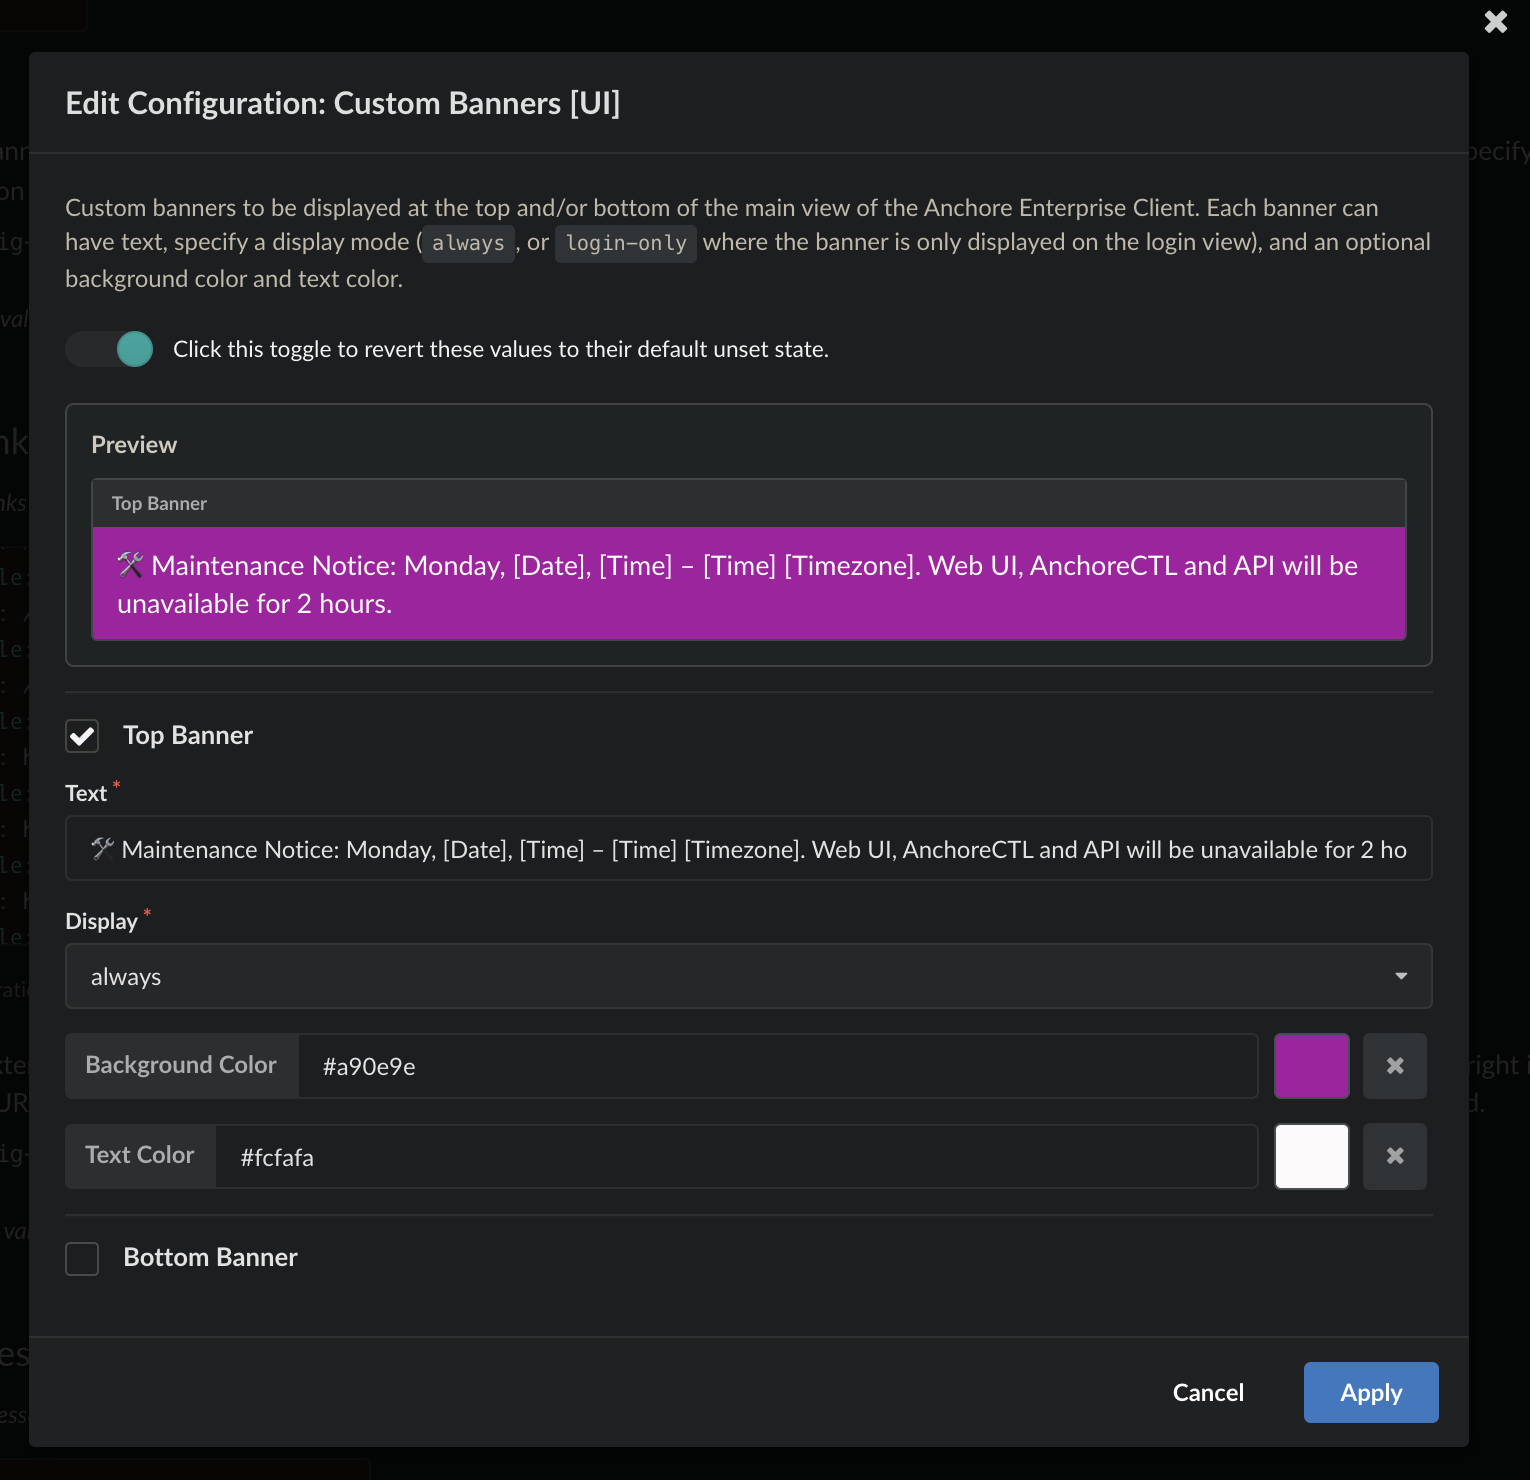This screenshot has height=1480, width=1530.
Task: Clear the Background Color value
Action: pyautogui.click(x=1394, y=1065)
